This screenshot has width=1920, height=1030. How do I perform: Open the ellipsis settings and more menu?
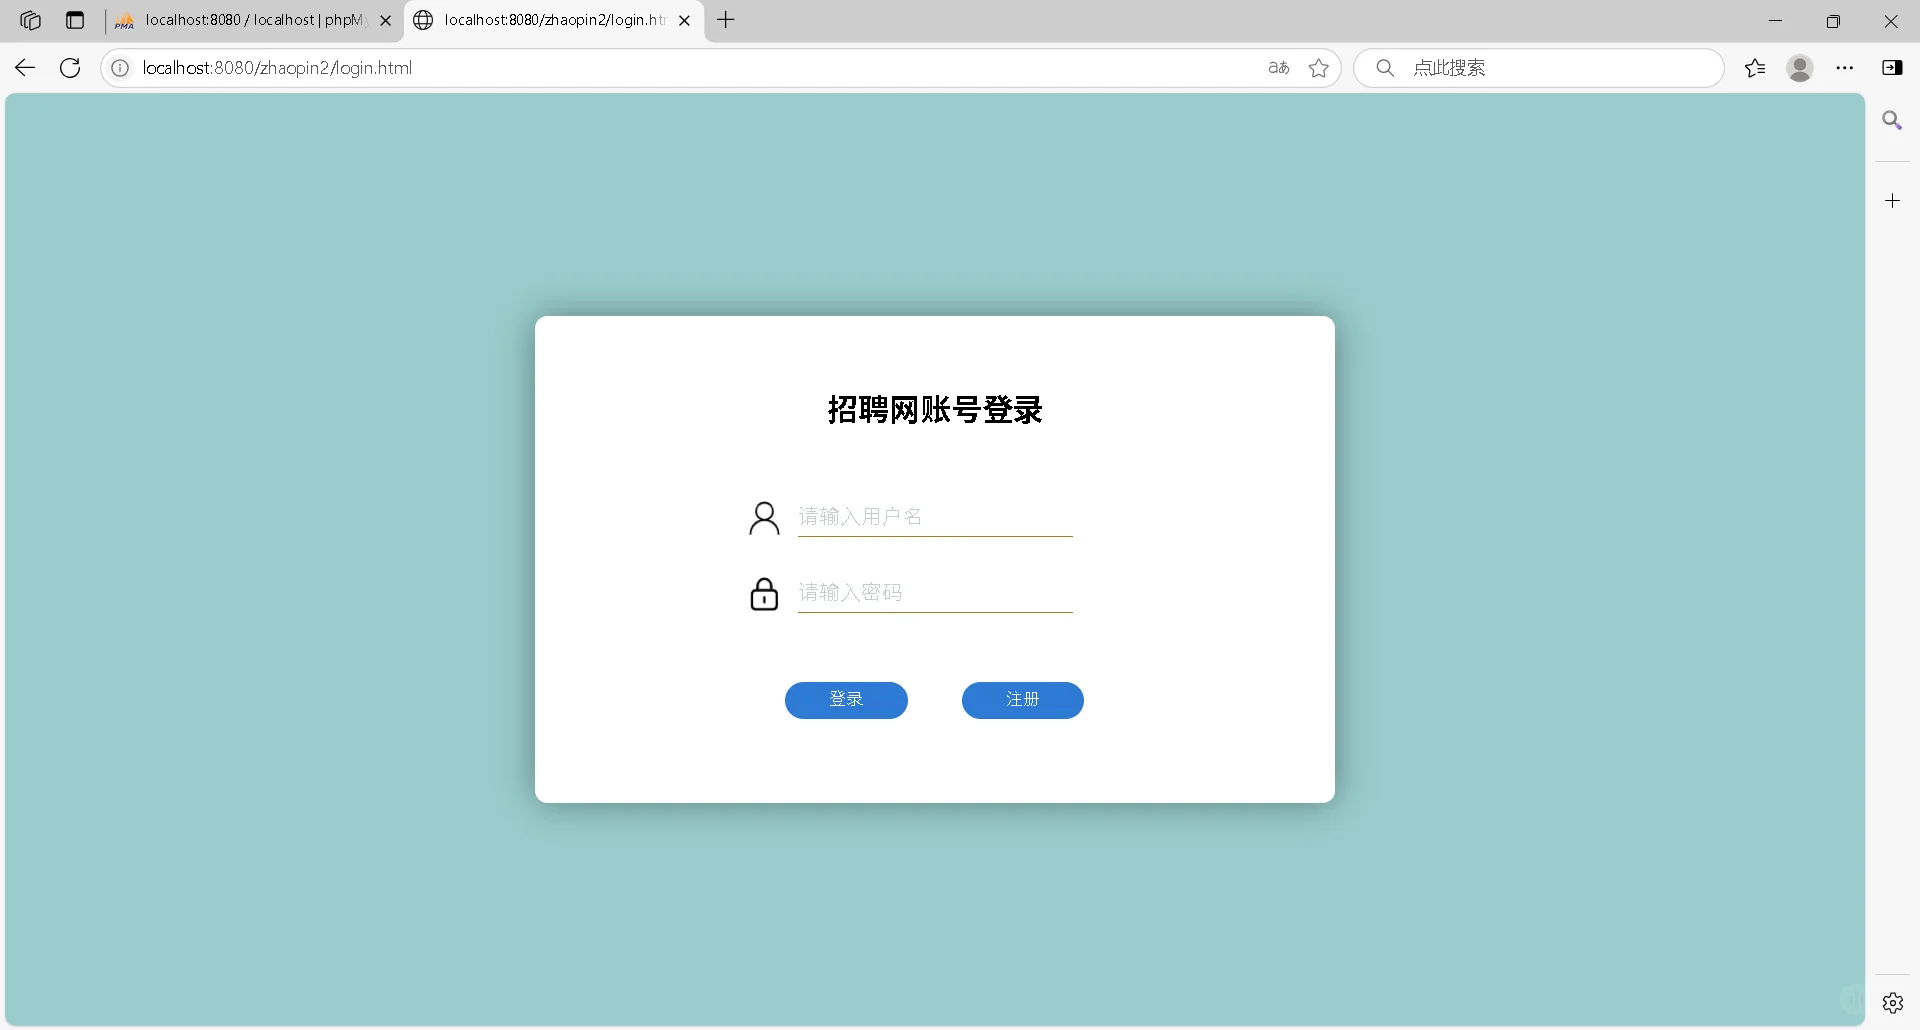pos(1846,67)
